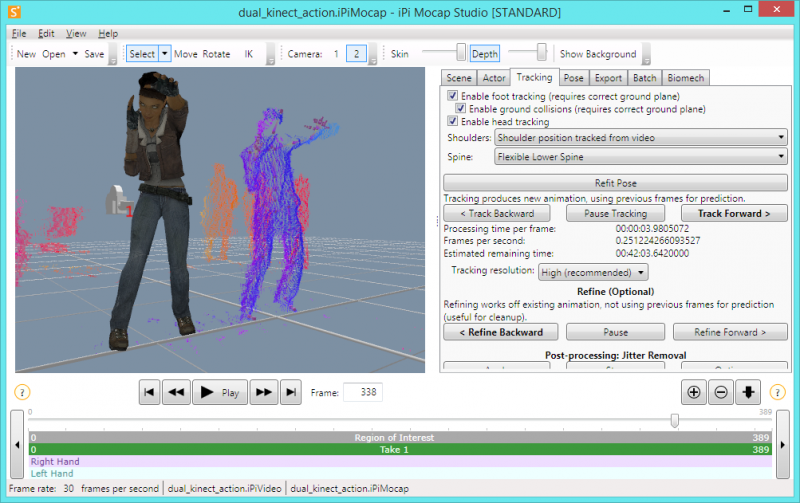800x503 pixels.
Task: Open the Shoulders dropdown
Action: (640, 137)
